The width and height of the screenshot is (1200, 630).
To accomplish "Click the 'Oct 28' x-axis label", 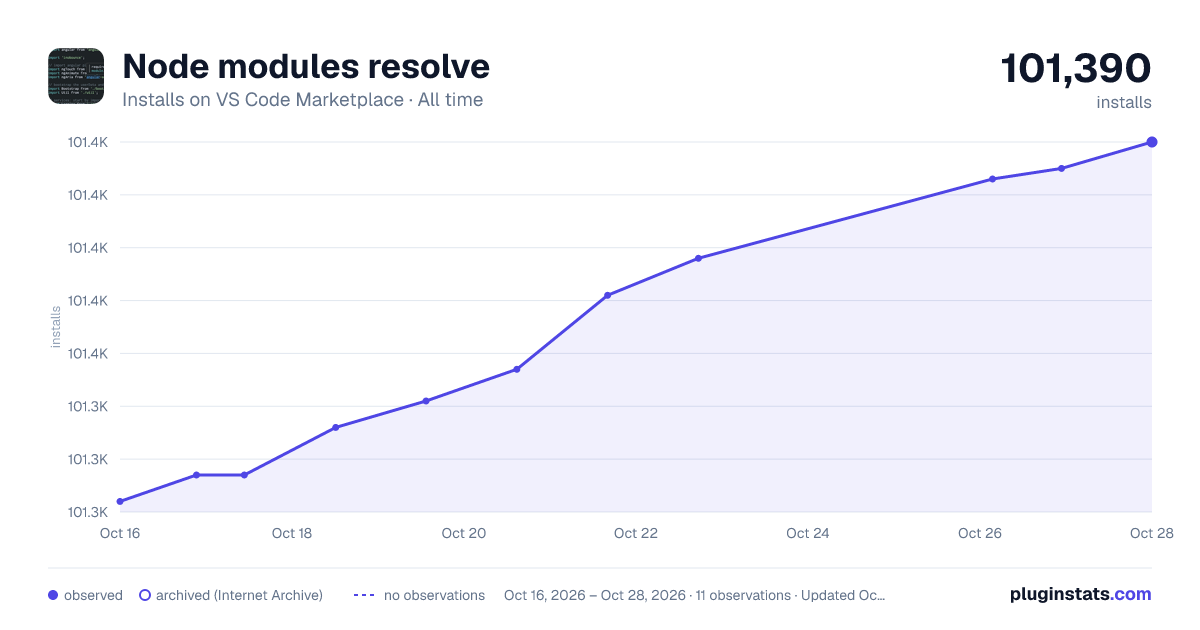I will (x=1152, y=533).
